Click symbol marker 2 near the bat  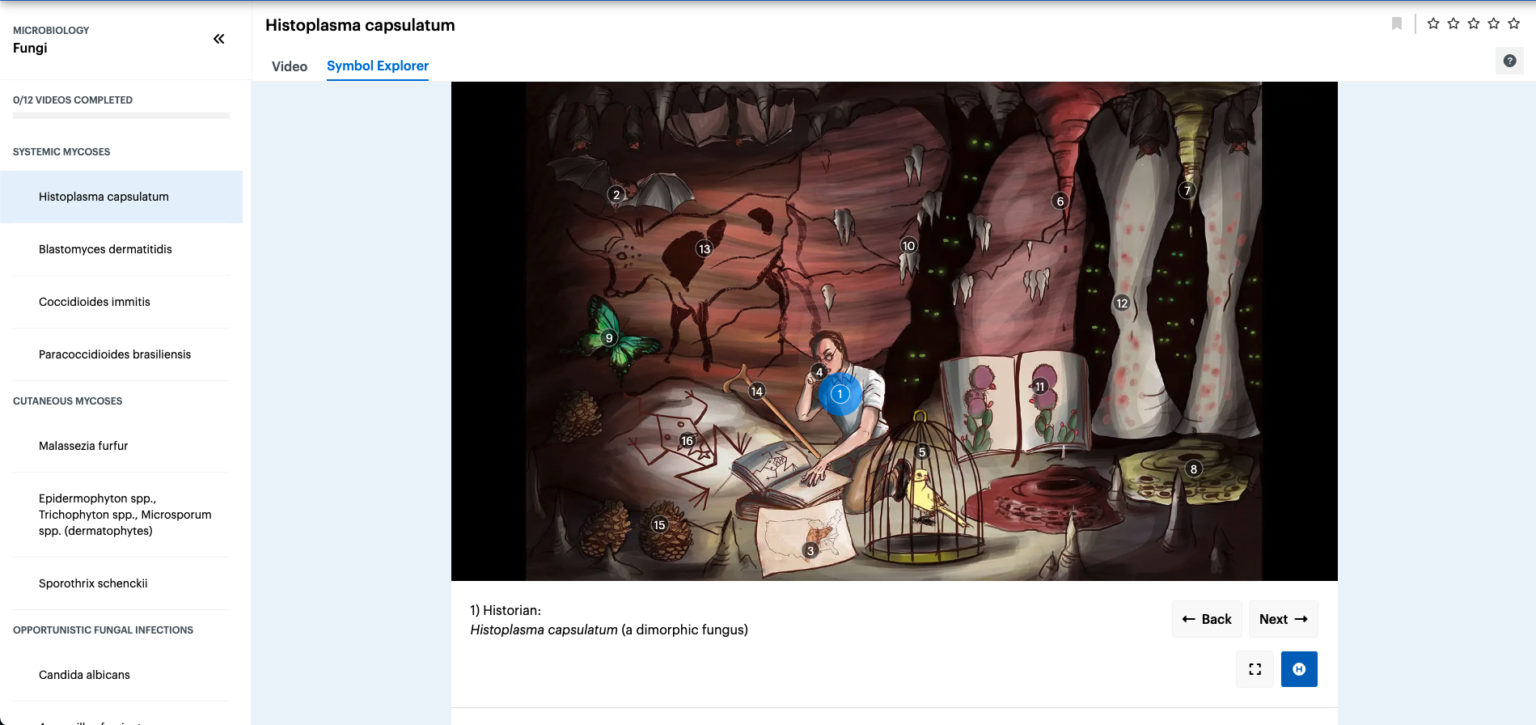[x=616, y=194]
